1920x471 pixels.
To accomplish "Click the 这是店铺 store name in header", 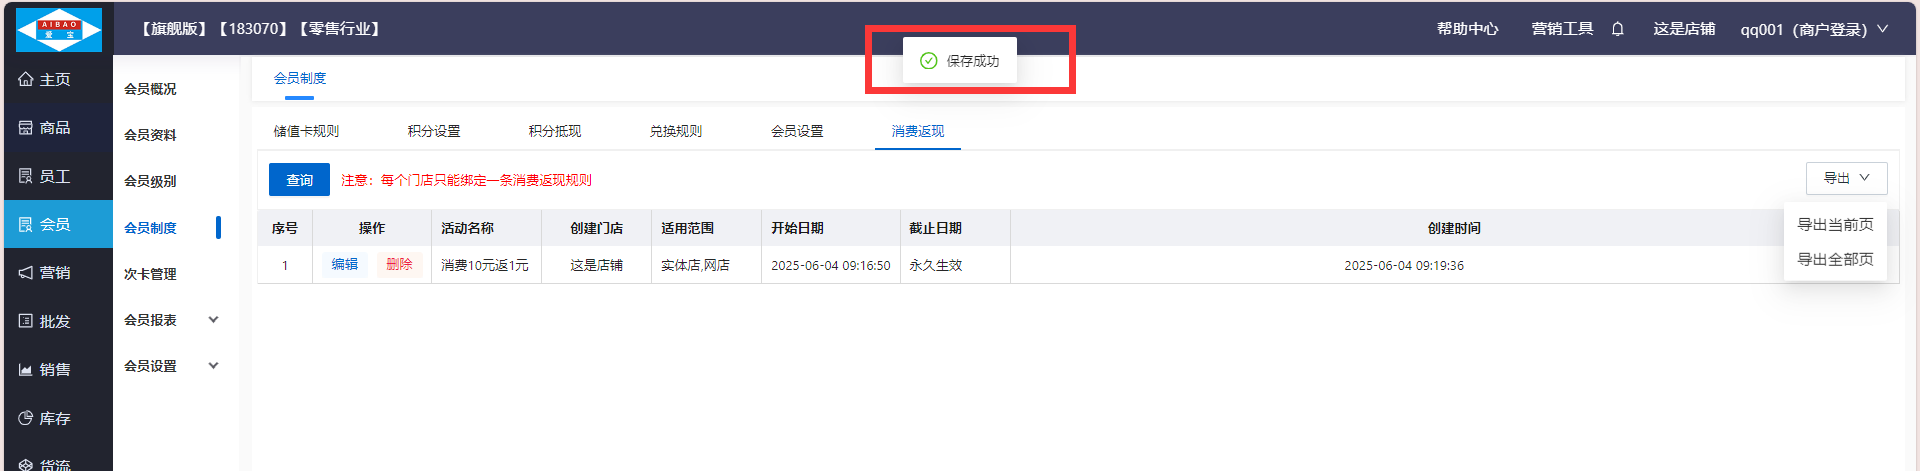I will [1684, 29].
